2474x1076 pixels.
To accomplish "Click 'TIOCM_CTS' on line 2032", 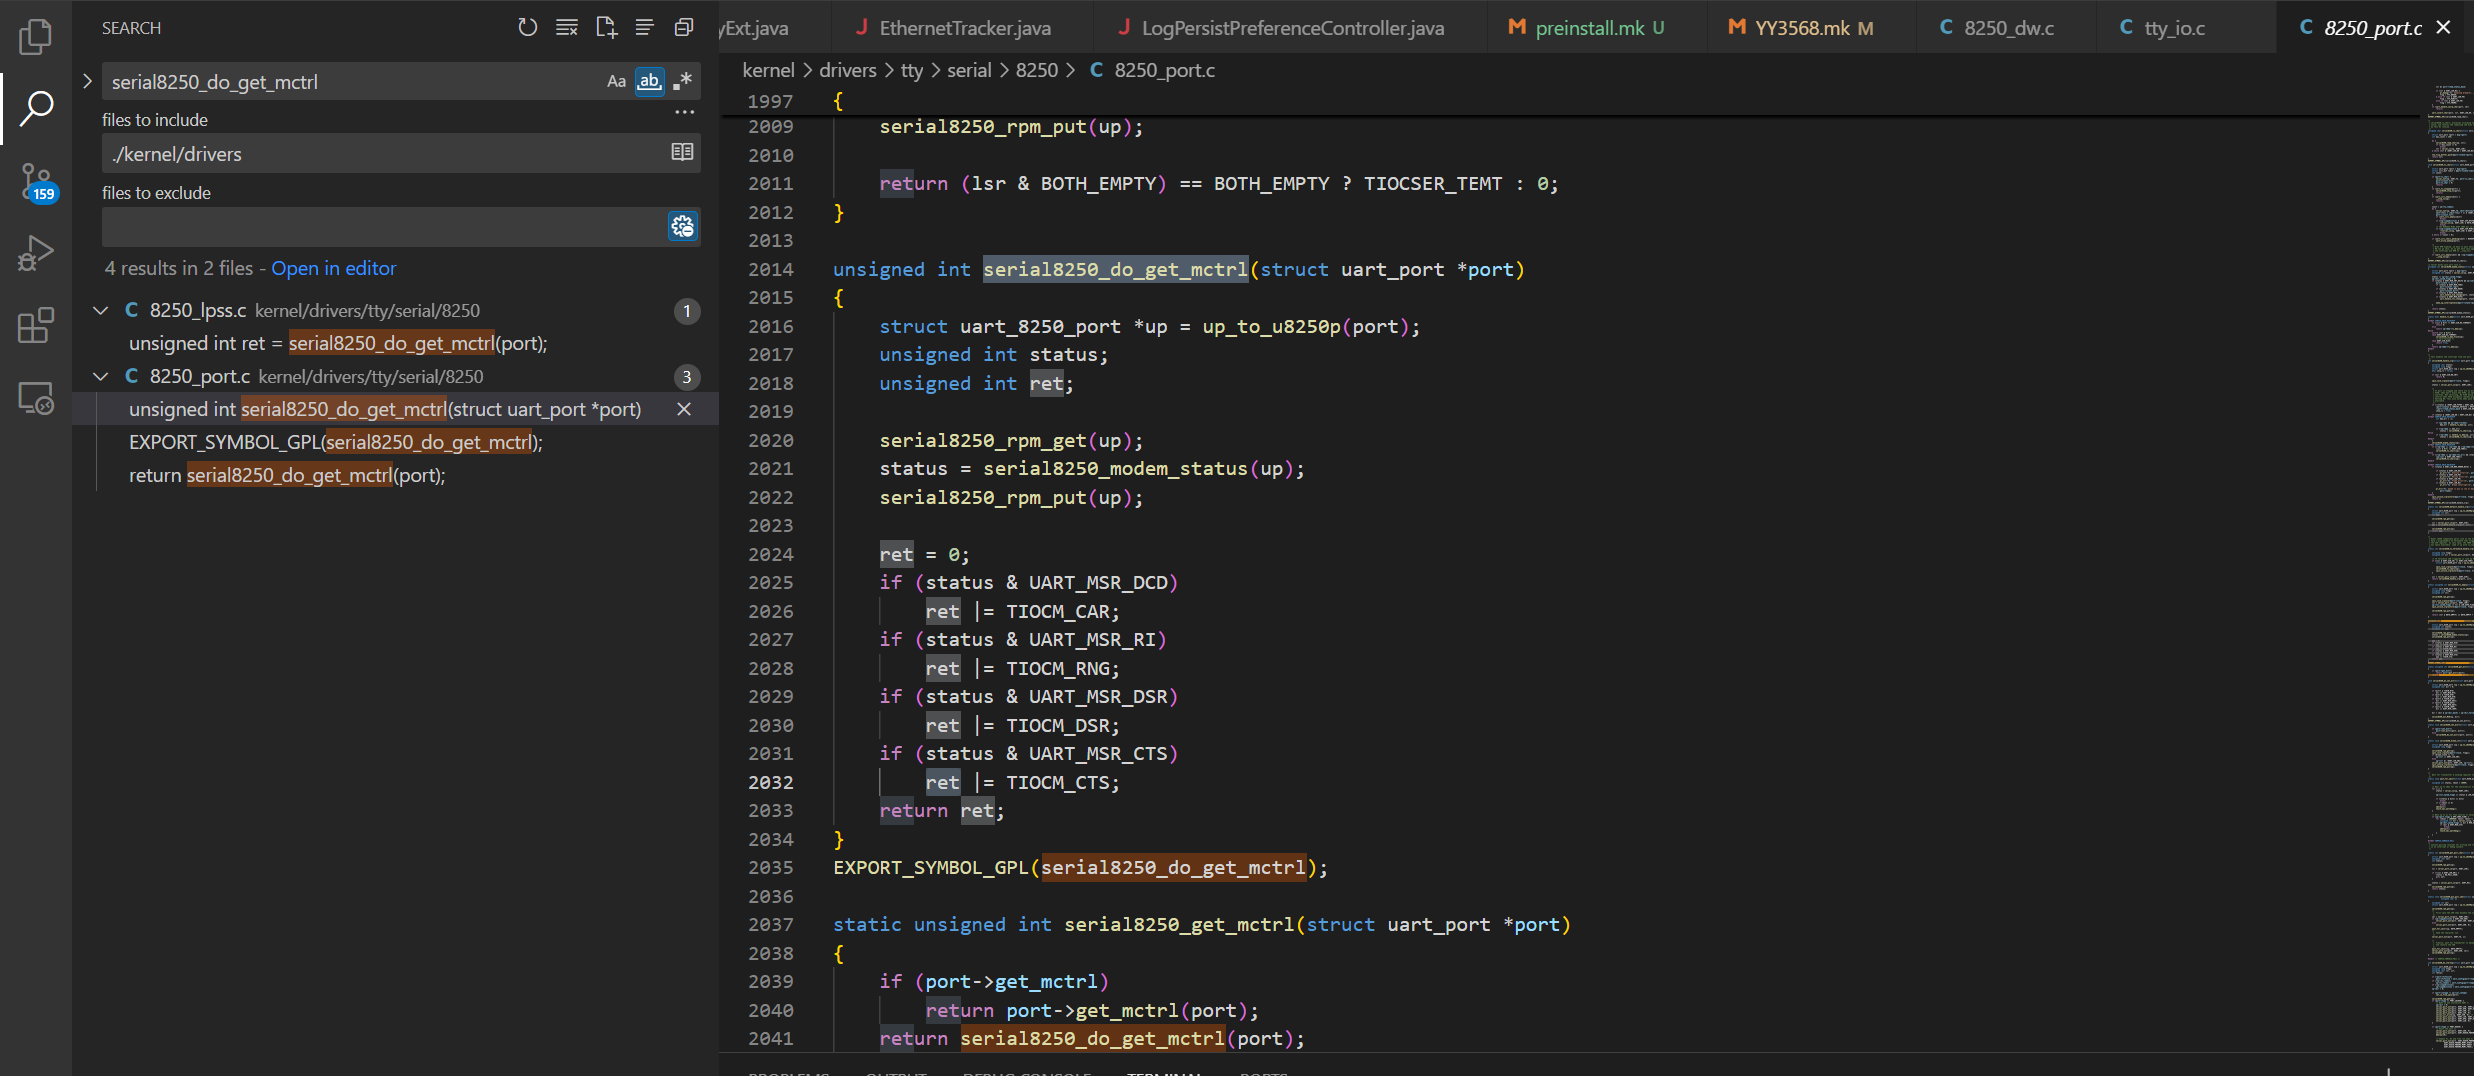I will click(1058, 783).
